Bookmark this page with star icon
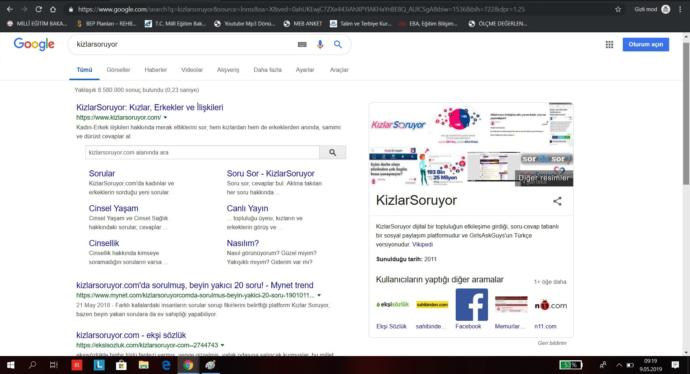 (618, 9)
